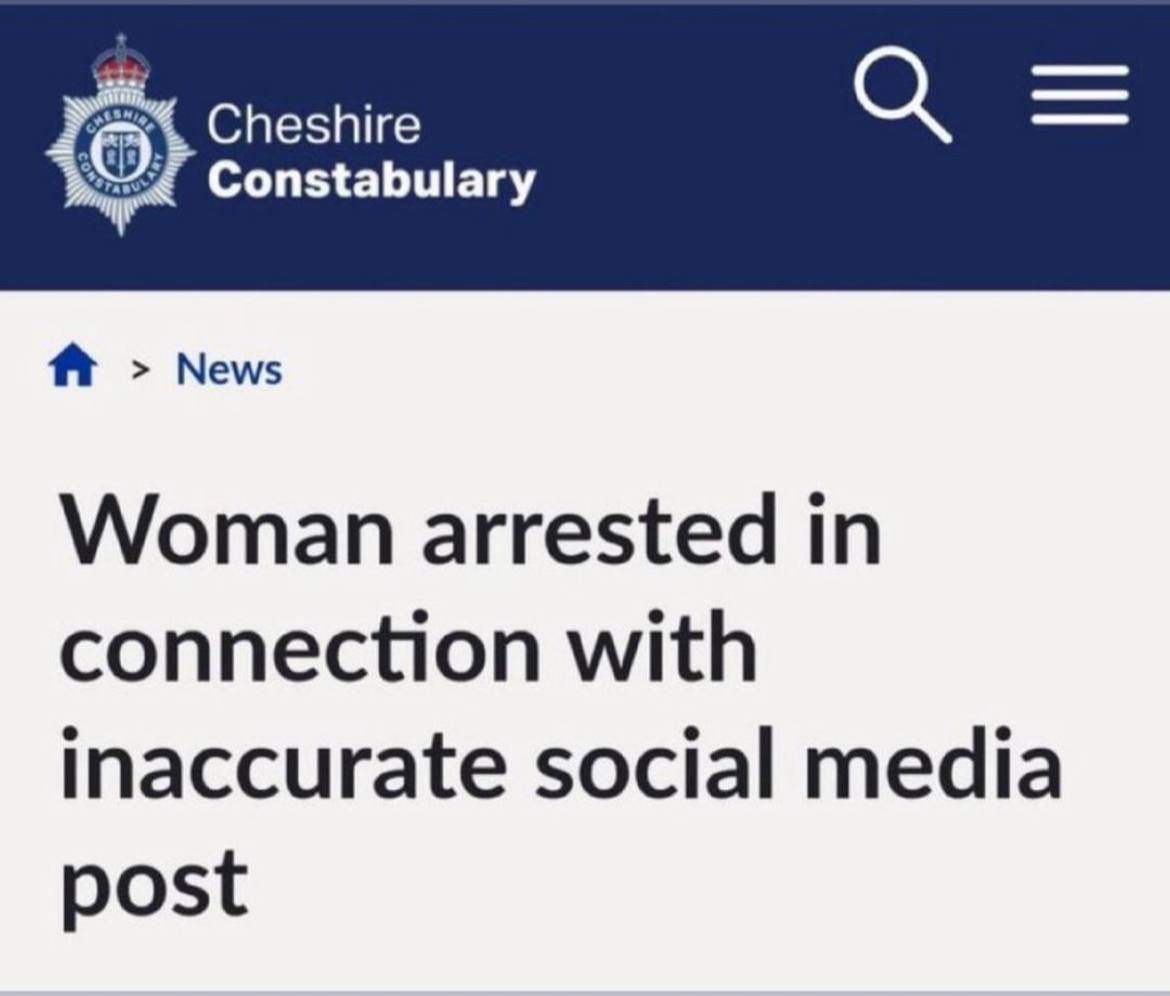The width and height of the screenshot is (1170, 996).
Task: Click the Cheshire Constabulary crest logo
Action: pos(120,140)
